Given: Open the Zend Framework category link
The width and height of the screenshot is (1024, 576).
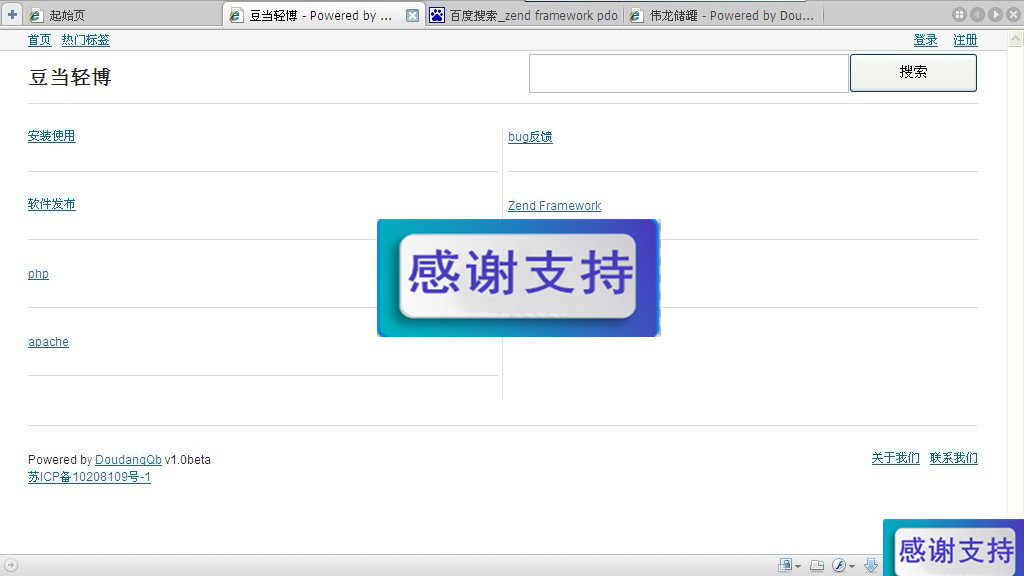Looking at the screenshot, I should (x=554, y=206).
